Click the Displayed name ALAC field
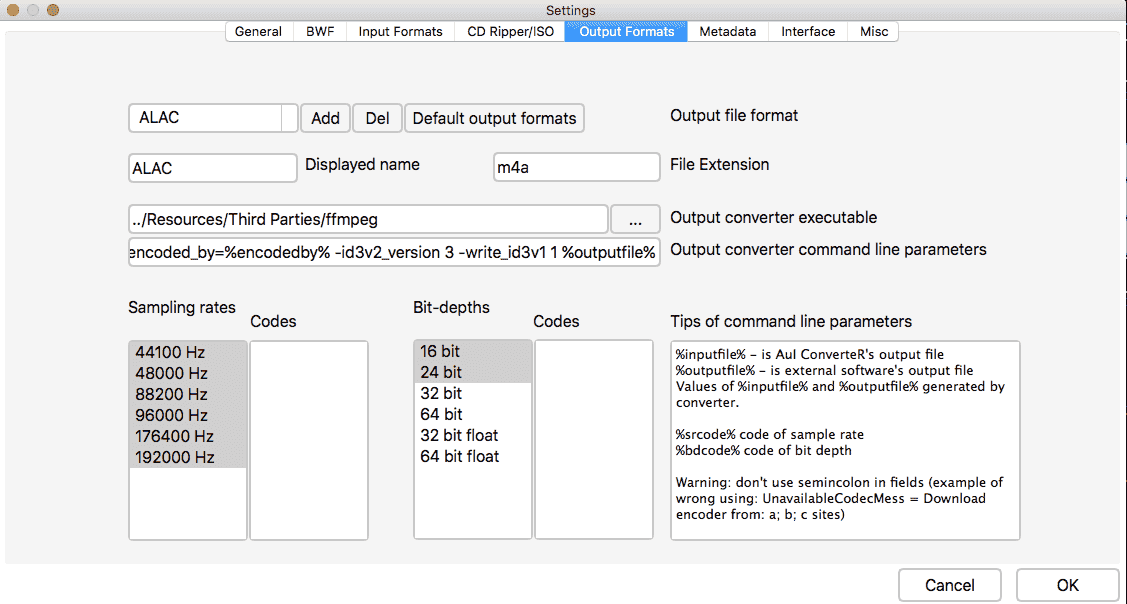This screenshot has height=604, width=1127. coord(213,168)
